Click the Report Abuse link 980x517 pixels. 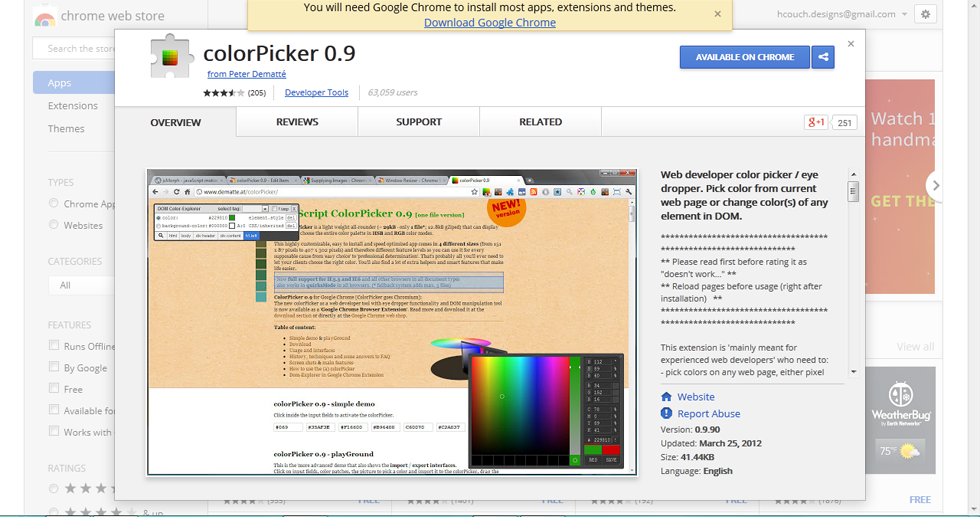pos(709,413)
